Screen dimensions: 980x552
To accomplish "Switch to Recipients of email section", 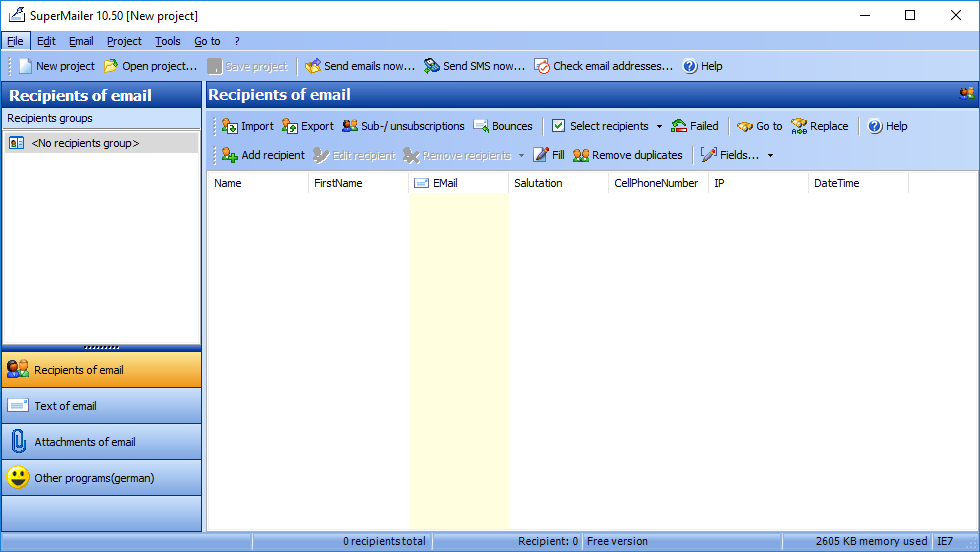I will pyautogui.click(x=102, y=370).
